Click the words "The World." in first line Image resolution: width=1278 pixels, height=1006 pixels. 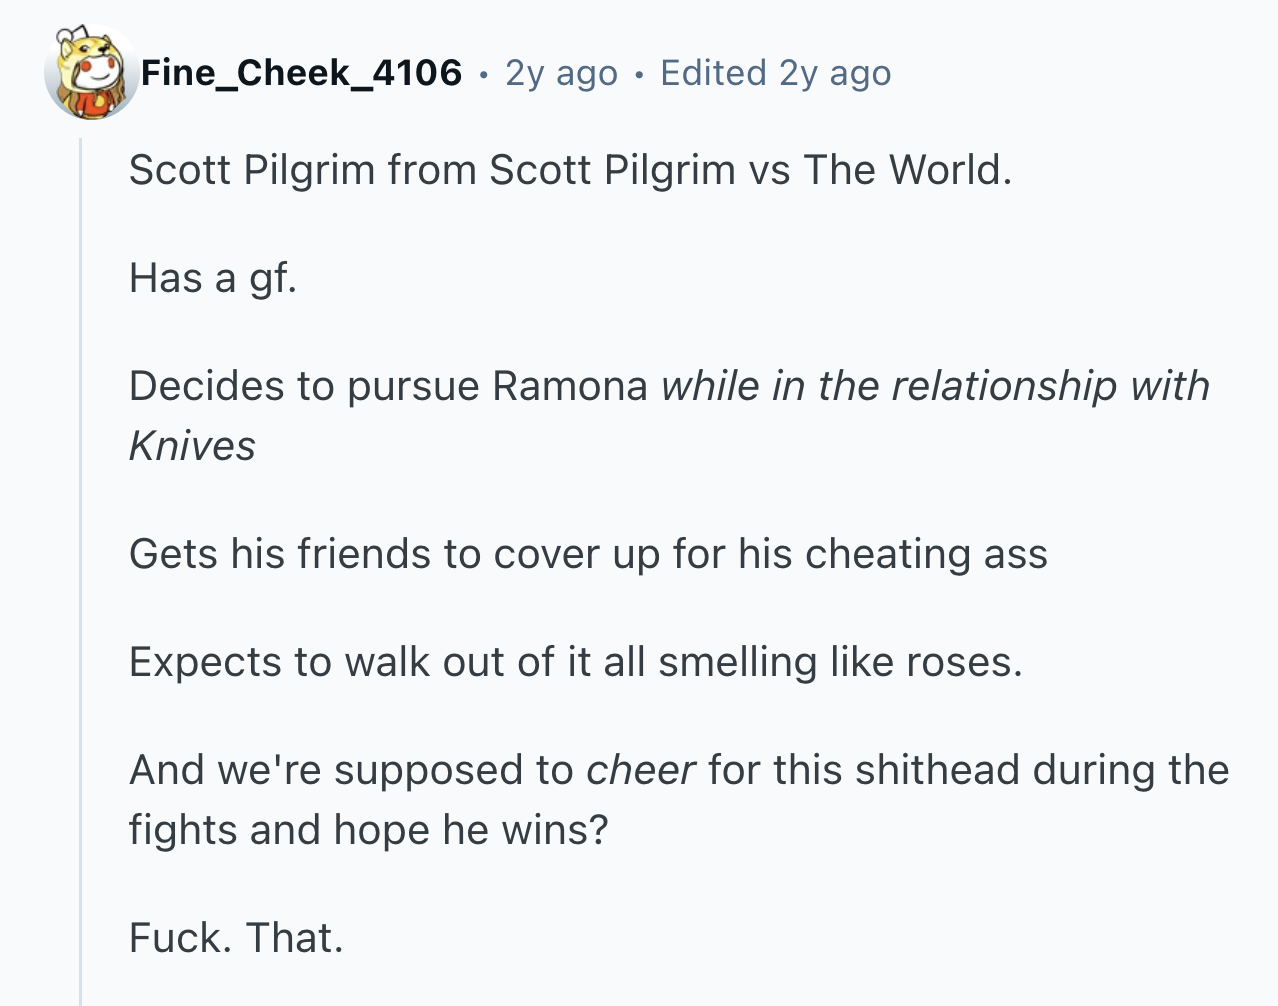coord(907,170)
